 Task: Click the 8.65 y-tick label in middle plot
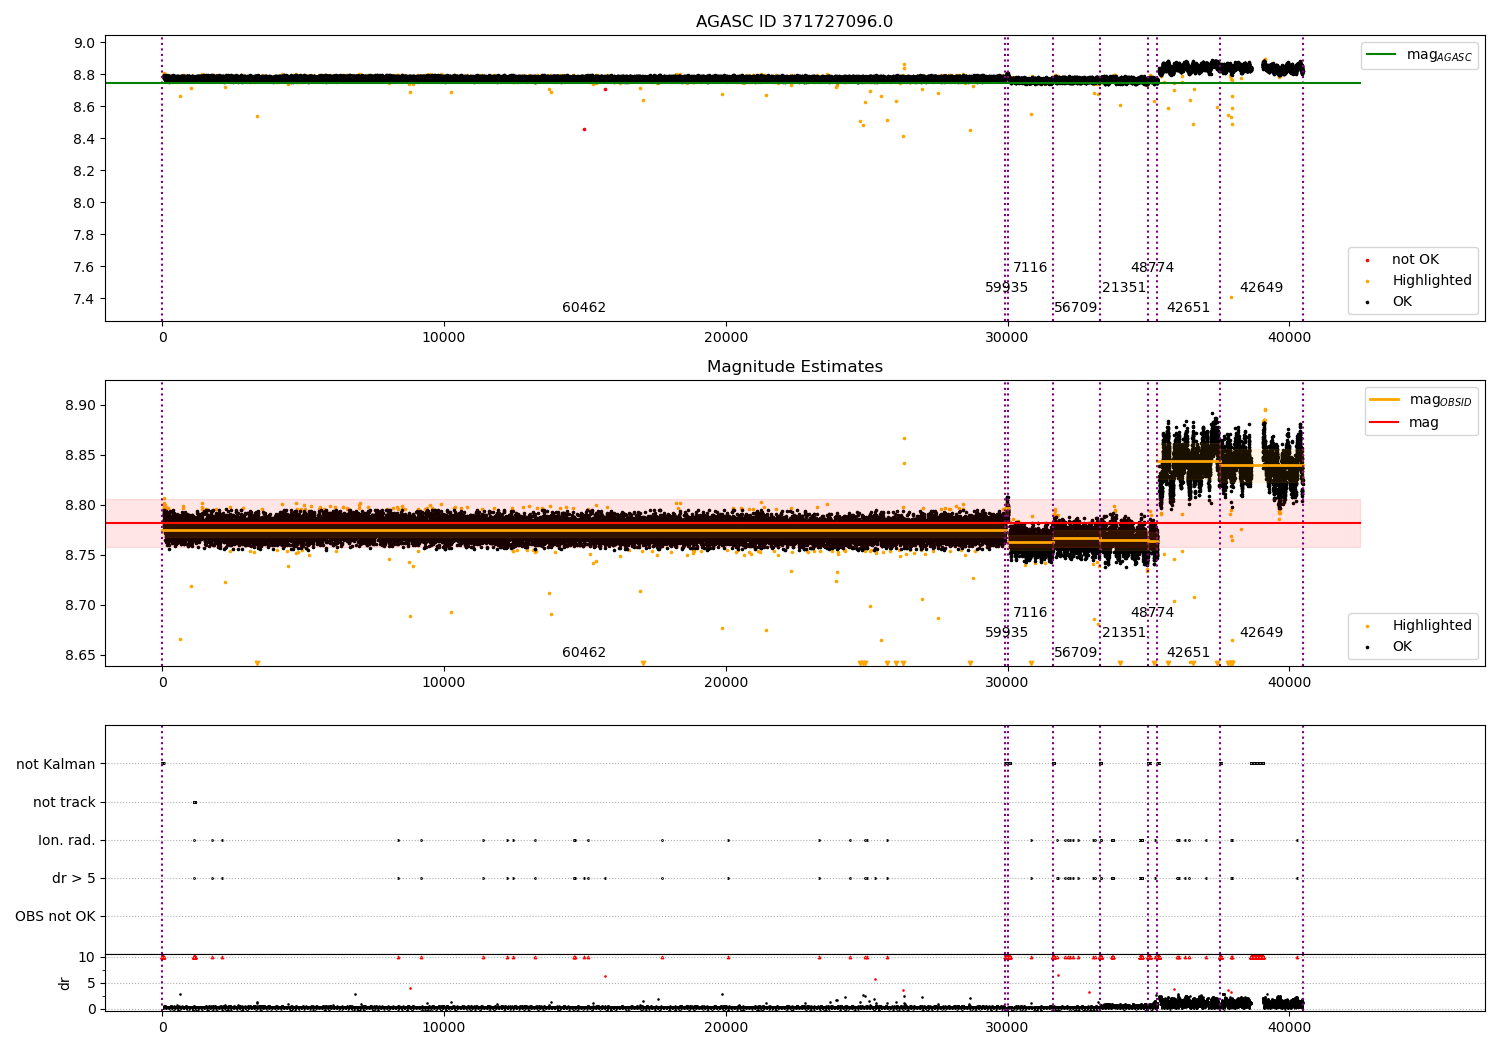click(81, 656)
